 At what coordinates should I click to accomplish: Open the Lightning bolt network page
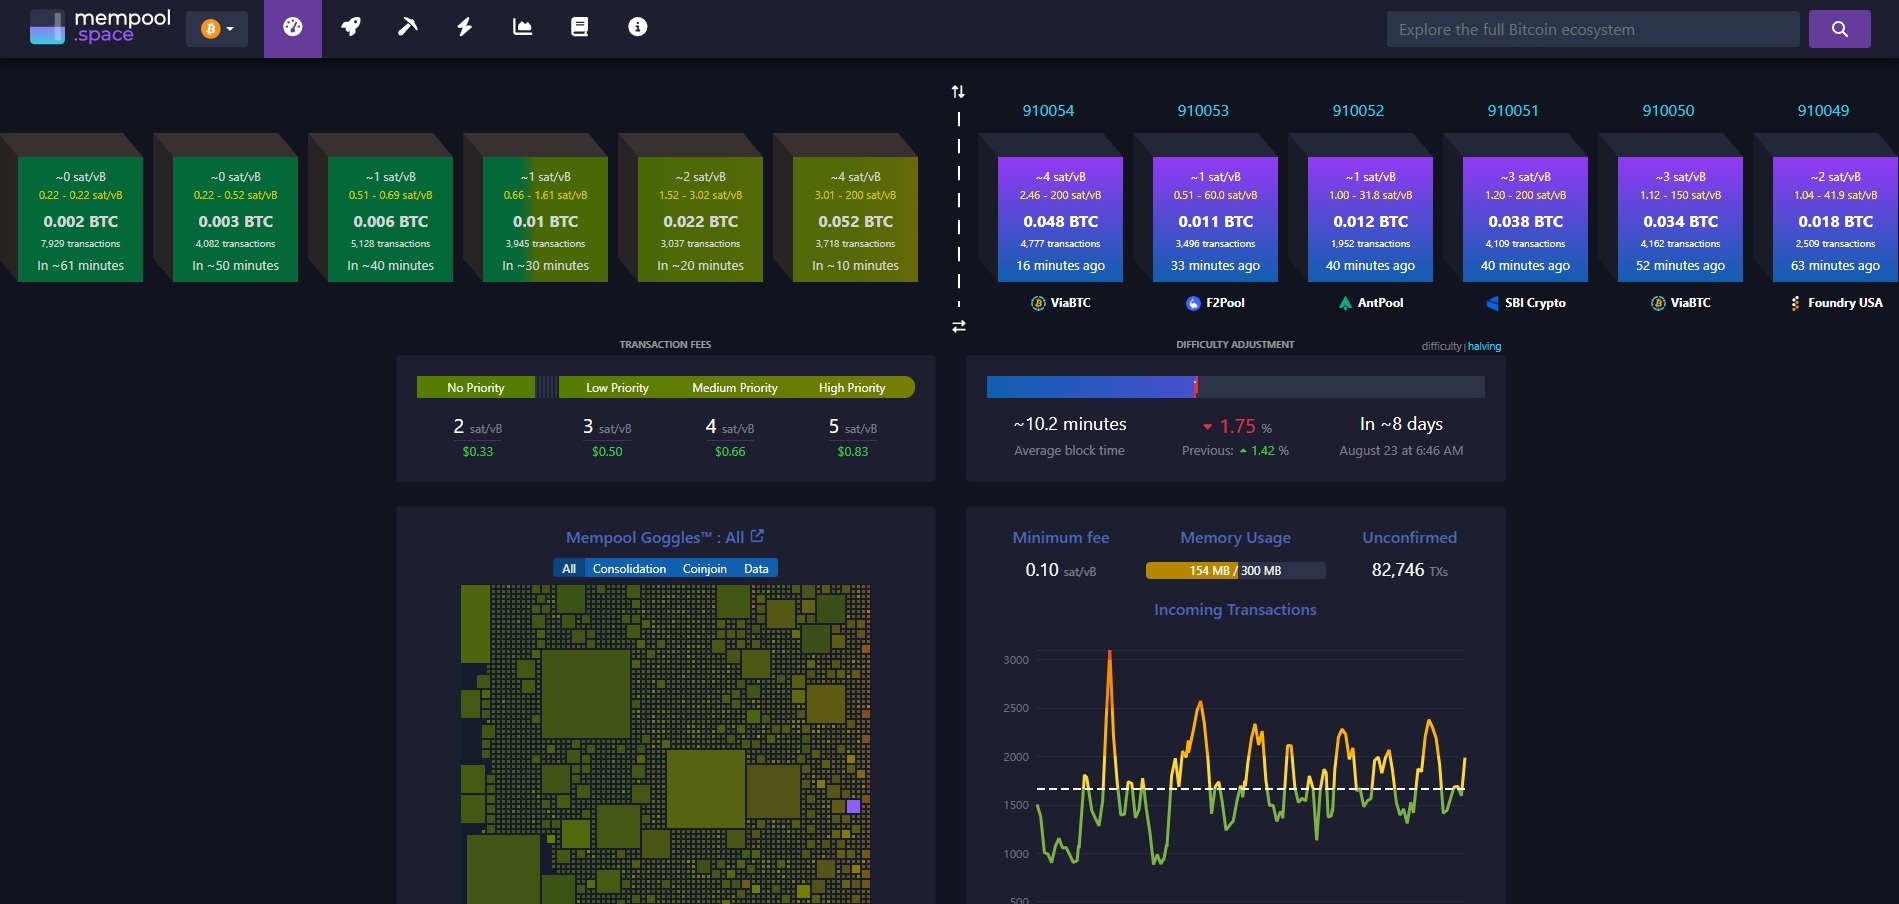tap(465, 28)
